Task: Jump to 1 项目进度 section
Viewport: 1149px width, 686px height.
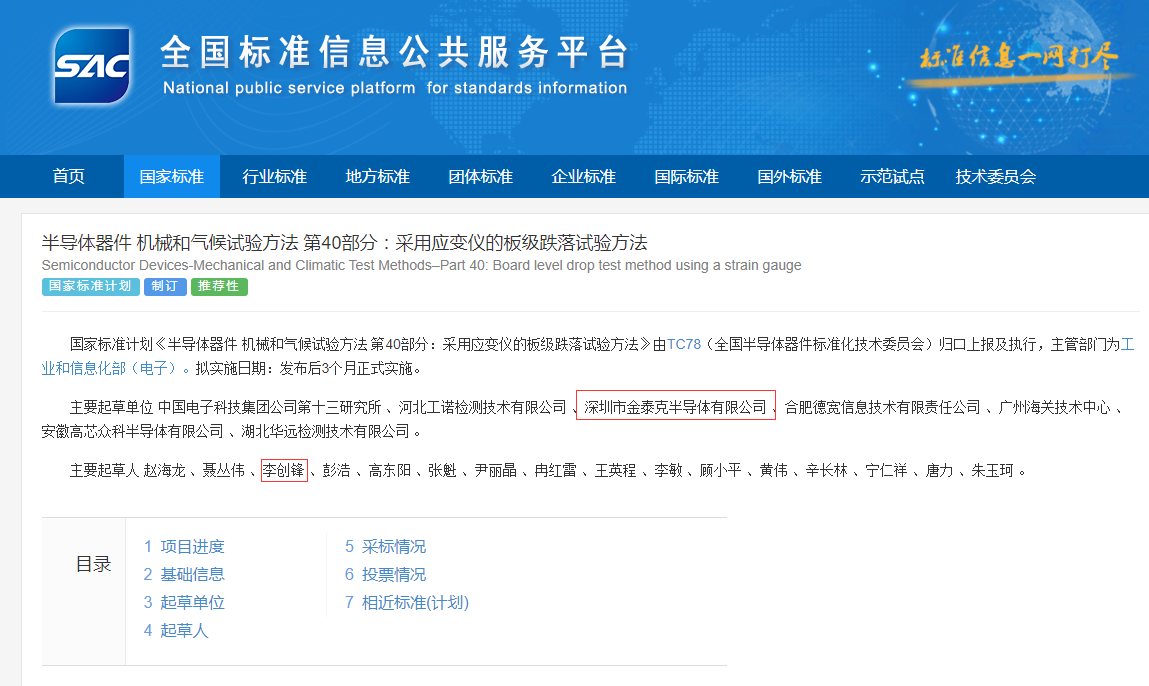Action: [x=184, y=547]
